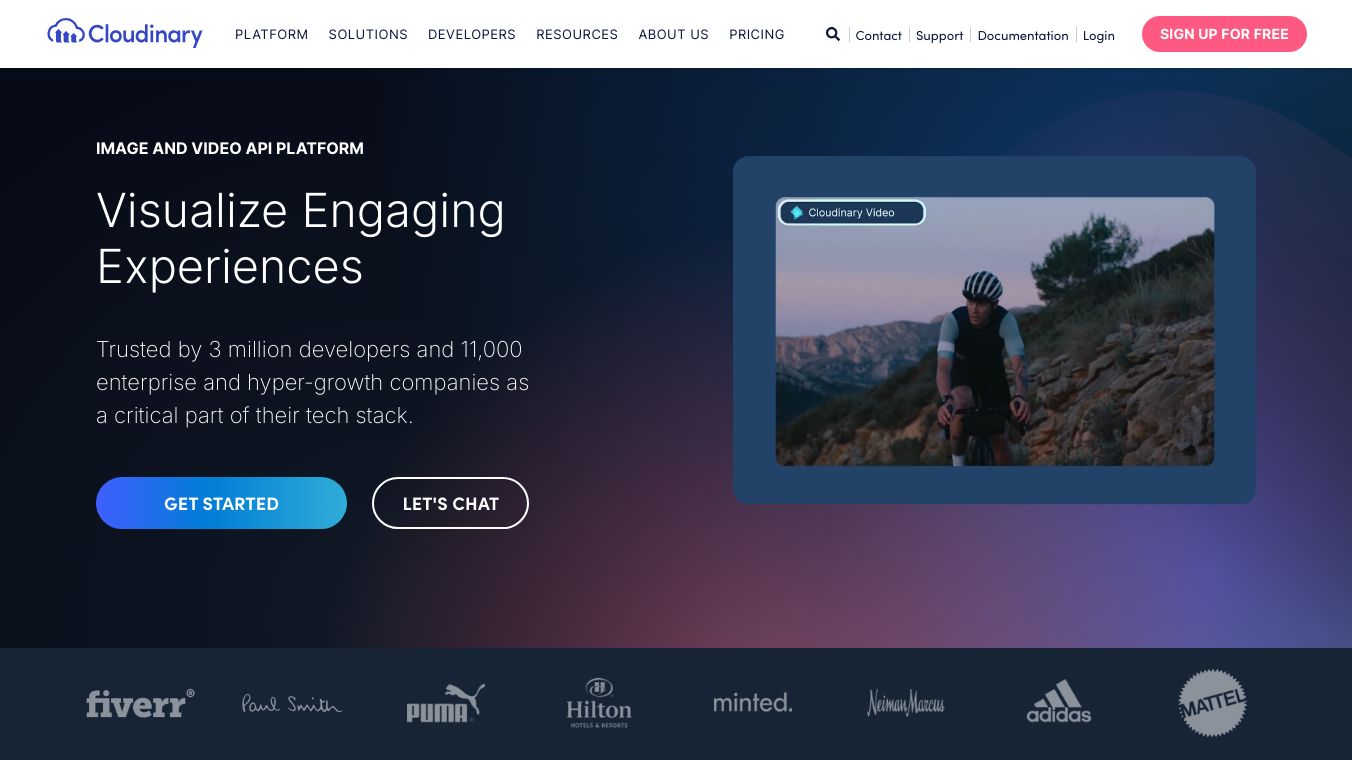Open the Developers menu
The image size is (1352, 760).
[472, 34]
